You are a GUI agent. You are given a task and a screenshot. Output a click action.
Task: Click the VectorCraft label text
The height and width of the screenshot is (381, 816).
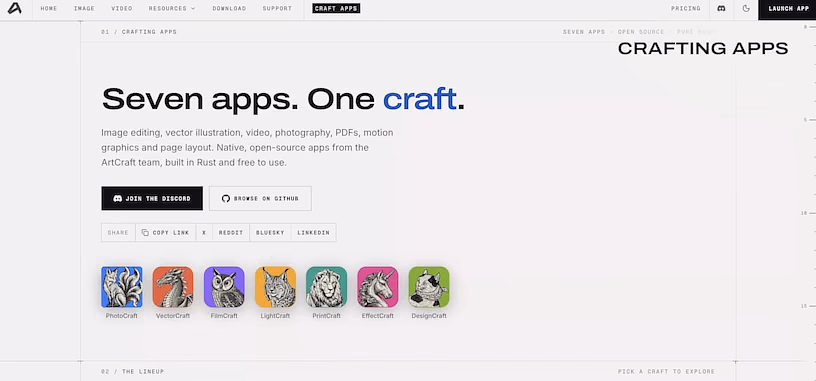(x=173, y=316)
